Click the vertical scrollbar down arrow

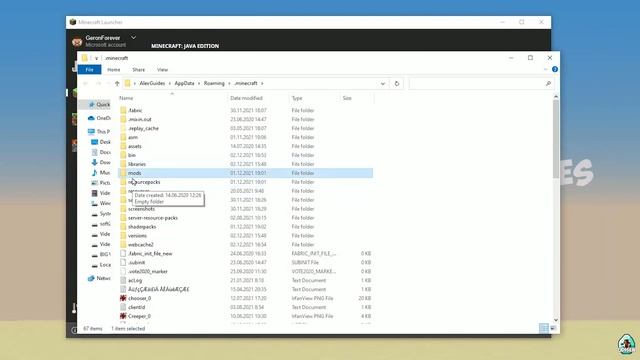point(556,320)
